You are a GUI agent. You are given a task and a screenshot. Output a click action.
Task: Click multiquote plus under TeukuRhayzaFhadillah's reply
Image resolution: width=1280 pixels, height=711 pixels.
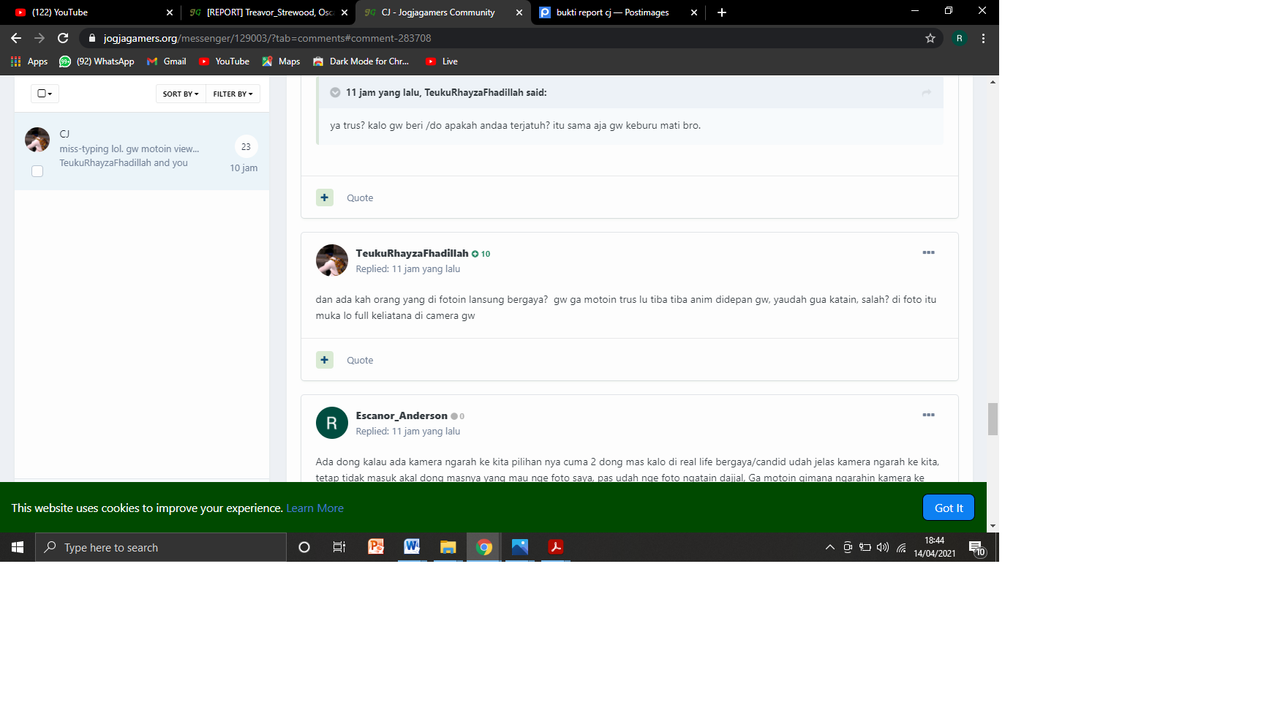324,359
